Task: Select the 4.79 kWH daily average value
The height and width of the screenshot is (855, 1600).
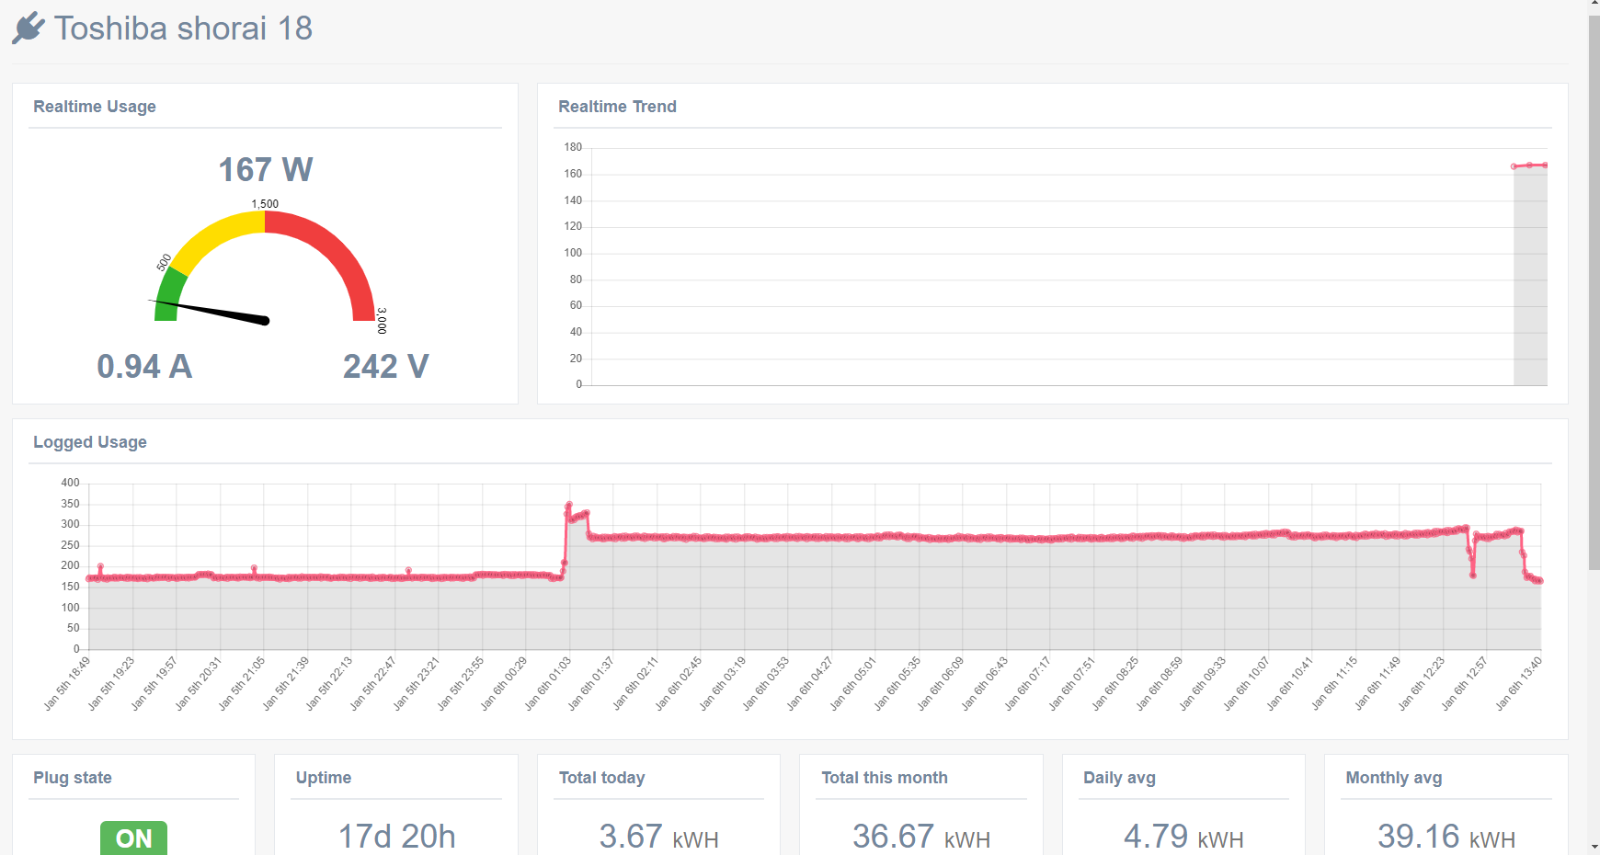Action: [1184, 836]
